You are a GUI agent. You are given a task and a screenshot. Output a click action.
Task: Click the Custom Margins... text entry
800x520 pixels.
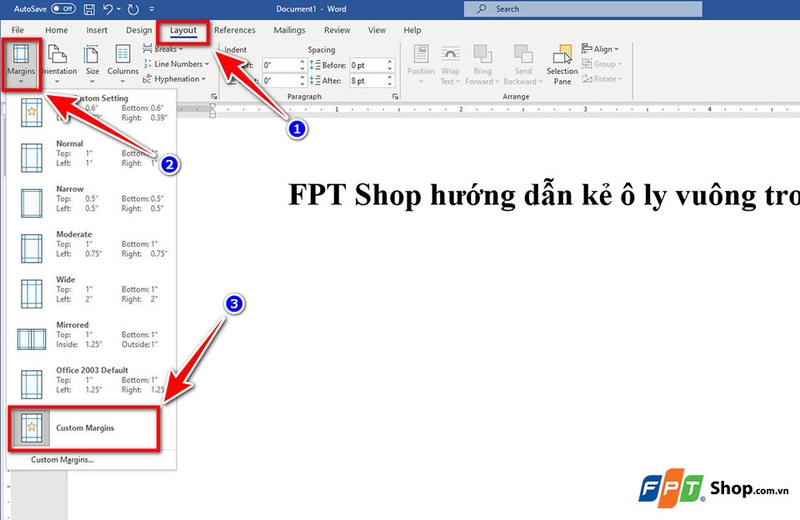tap(62, 460)
